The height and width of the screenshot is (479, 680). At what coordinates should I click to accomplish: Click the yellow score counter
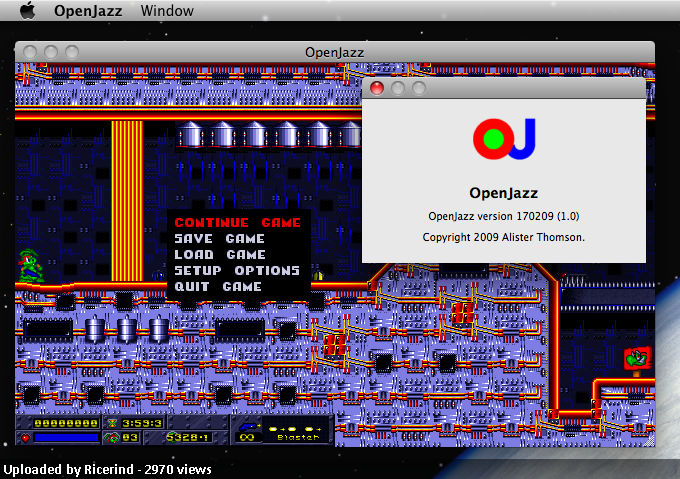(65, 423)
